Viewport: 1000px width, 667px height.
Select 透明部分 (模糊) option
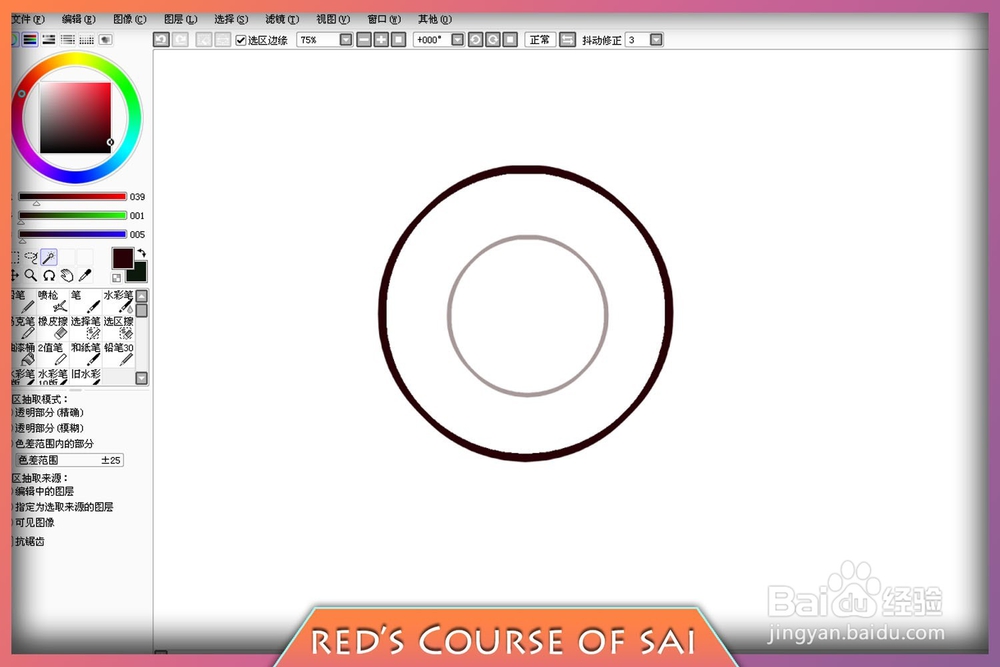[x=48, y=428]
